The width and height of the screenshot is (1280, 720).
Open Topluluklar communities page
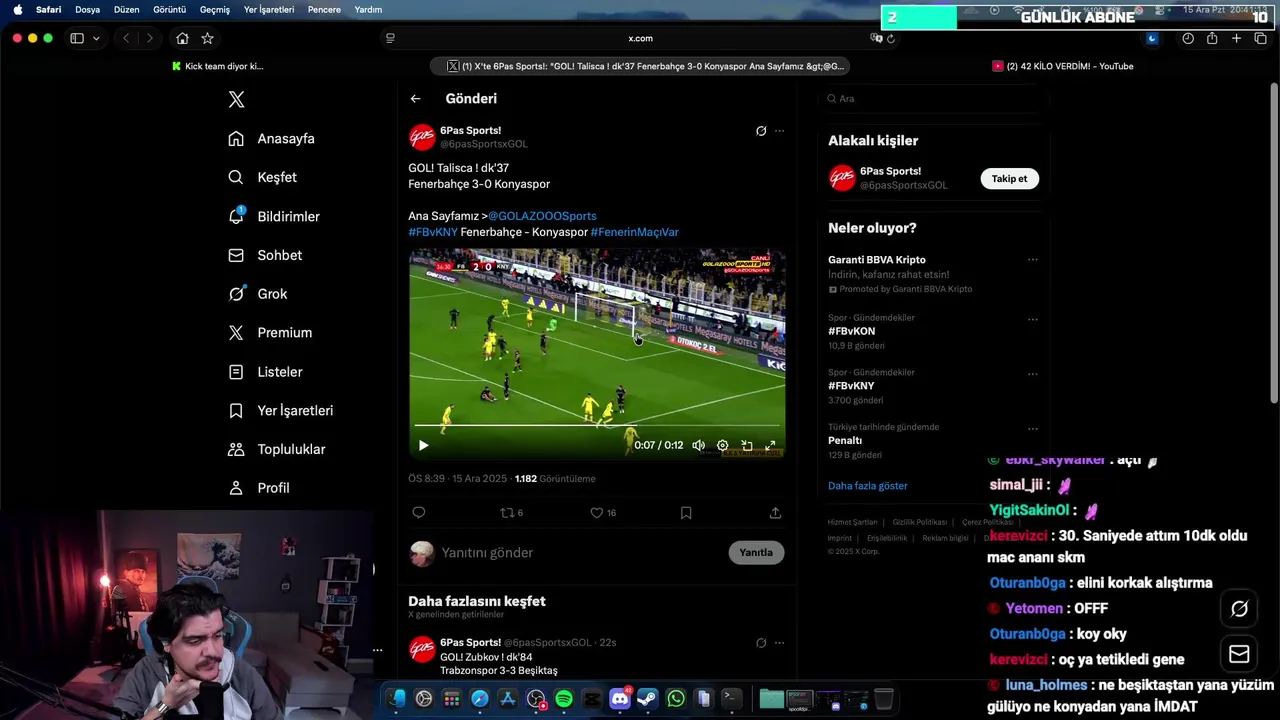click(276, 449)
